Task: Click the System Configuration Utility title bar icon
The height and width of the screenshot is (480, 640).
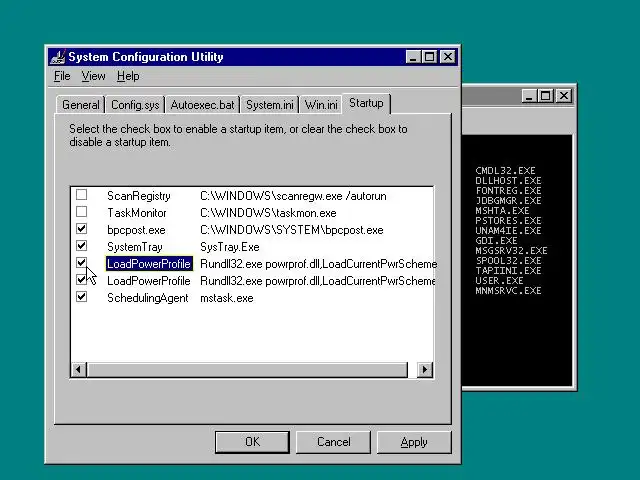Action: pyautogui.click(x=58, y=57)
